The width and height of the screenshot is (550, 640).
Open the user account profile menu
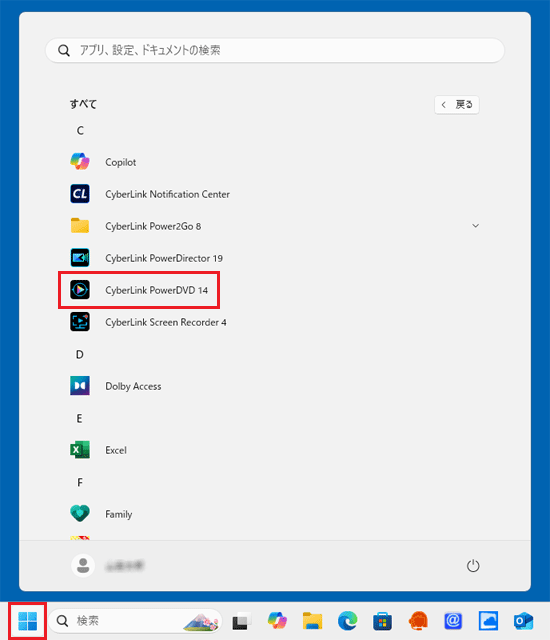[108, 566]
